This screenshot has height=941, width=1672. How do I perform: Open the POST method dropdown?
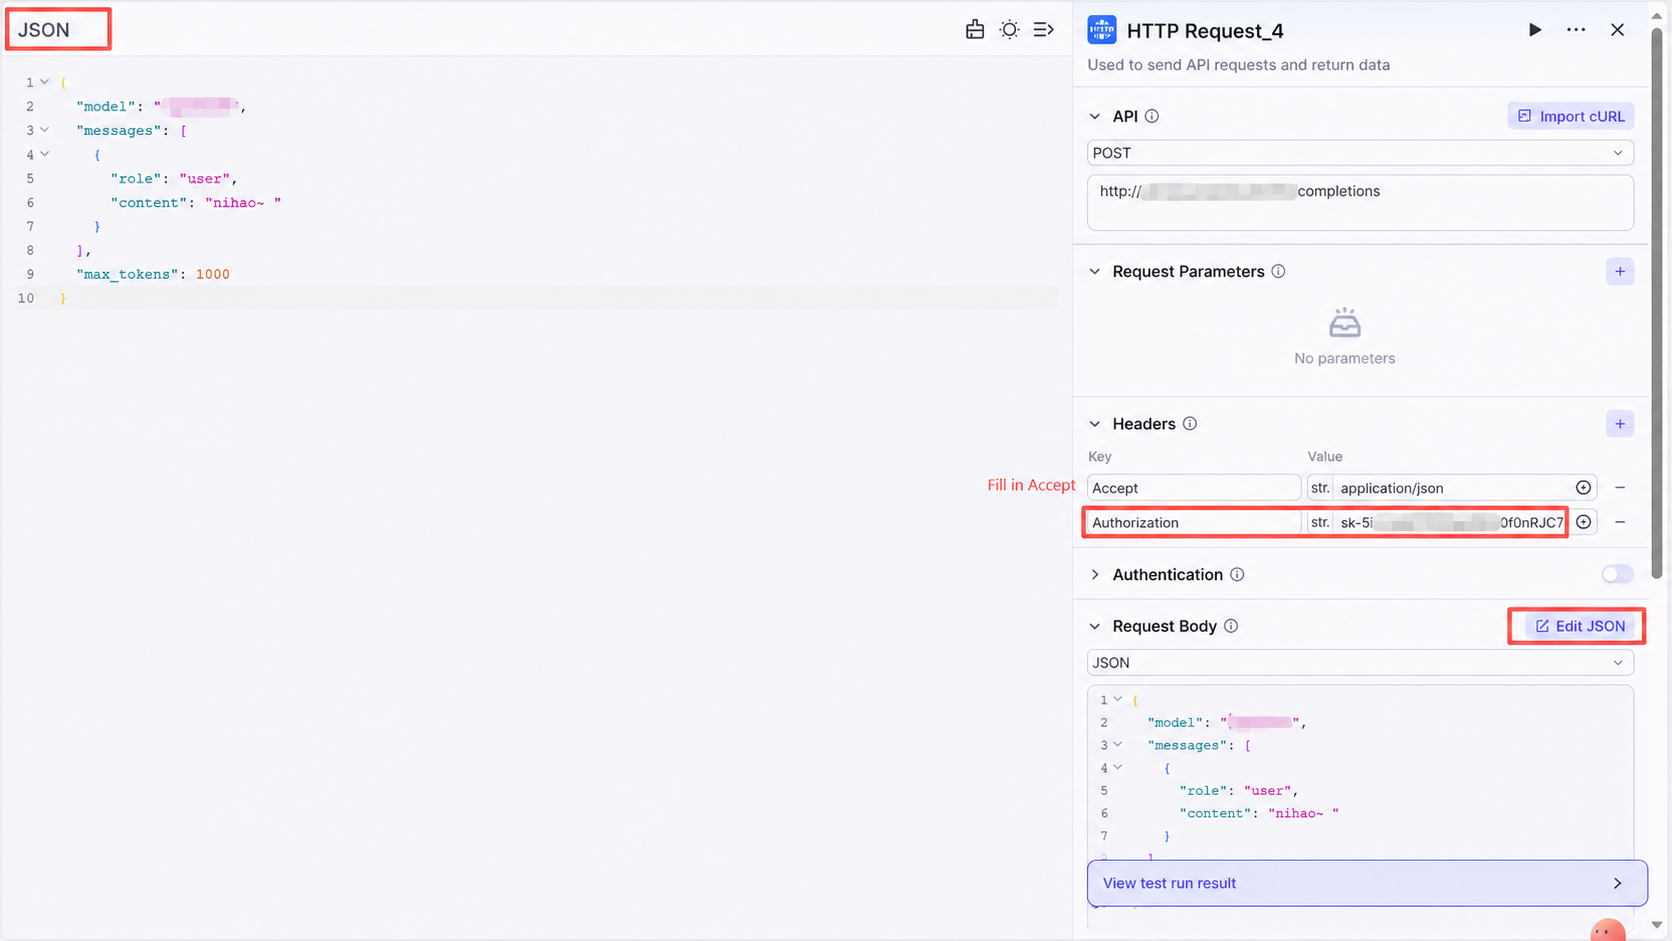pyautogui.click(x=1360, y=153)
